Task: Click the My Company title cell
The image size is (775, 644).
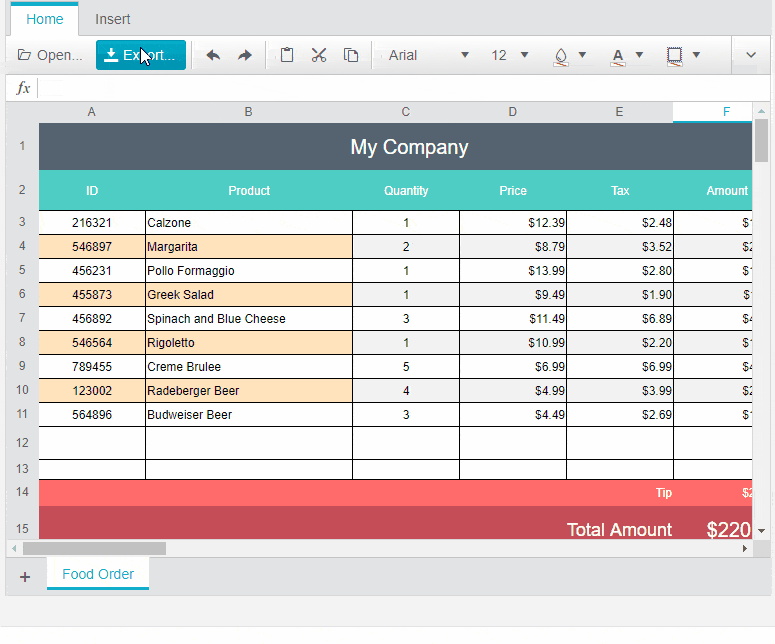Action: point(395,147)
